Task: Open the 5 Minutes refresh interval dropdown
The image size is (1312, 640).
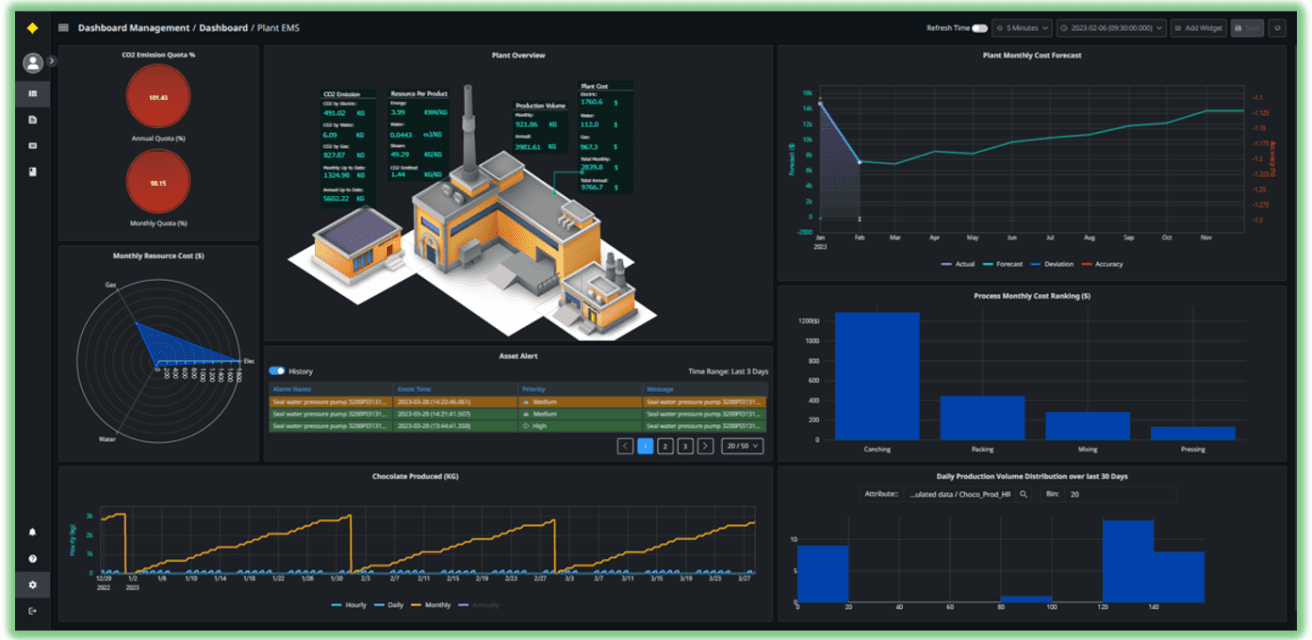Action: click(x=1023, y=27)
